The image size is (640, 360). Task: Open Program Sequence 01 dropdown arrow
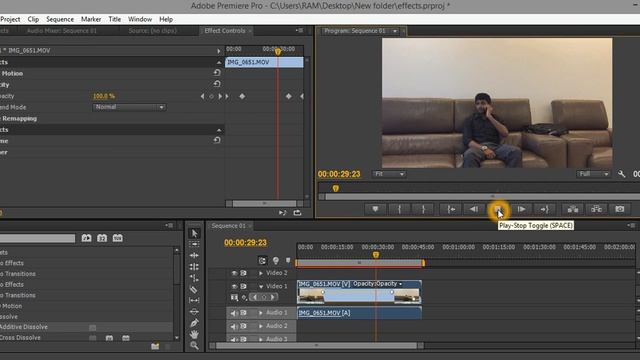tap(395, 31)
